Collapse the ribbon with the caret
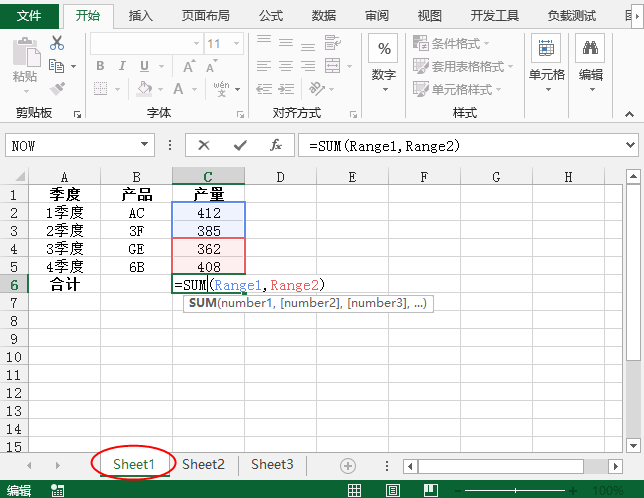Screen dimensions: 644x498 (x=629, y=114)
